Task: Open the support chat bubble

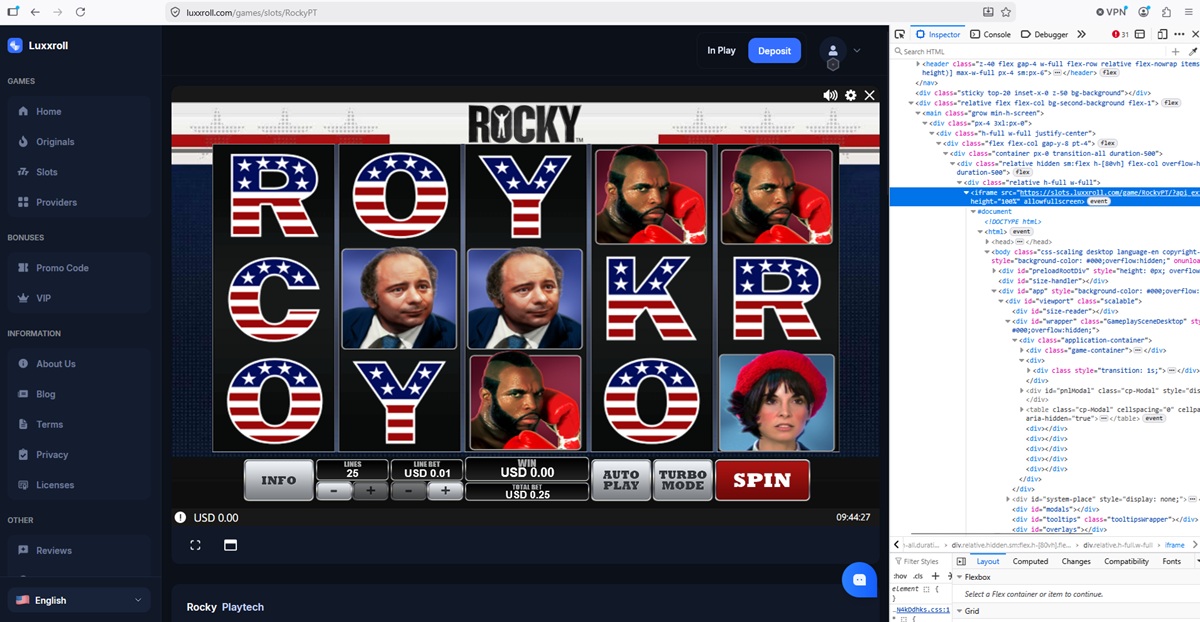Action: [x=859, y=579]
